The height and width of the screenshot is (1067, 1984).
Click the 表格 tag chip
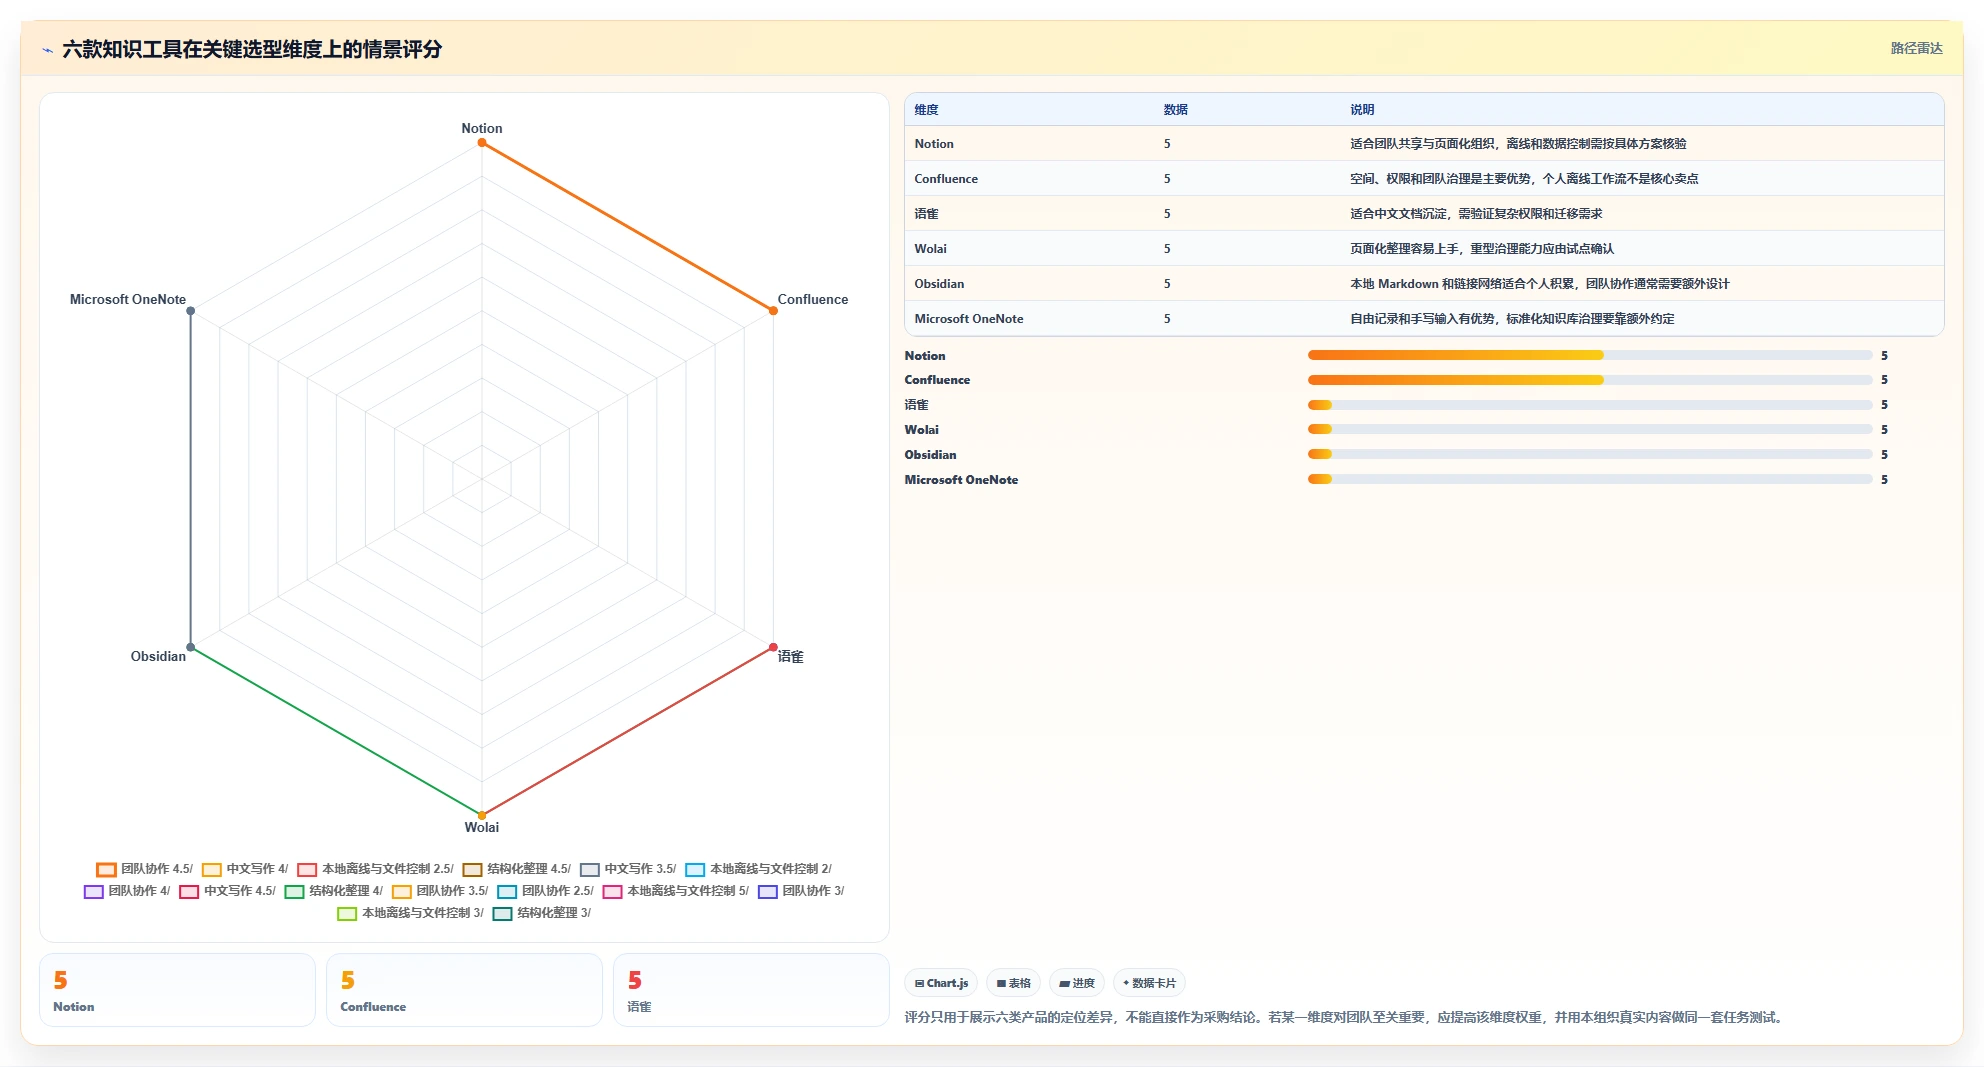pyautogui.click(x=1013, y=983)
